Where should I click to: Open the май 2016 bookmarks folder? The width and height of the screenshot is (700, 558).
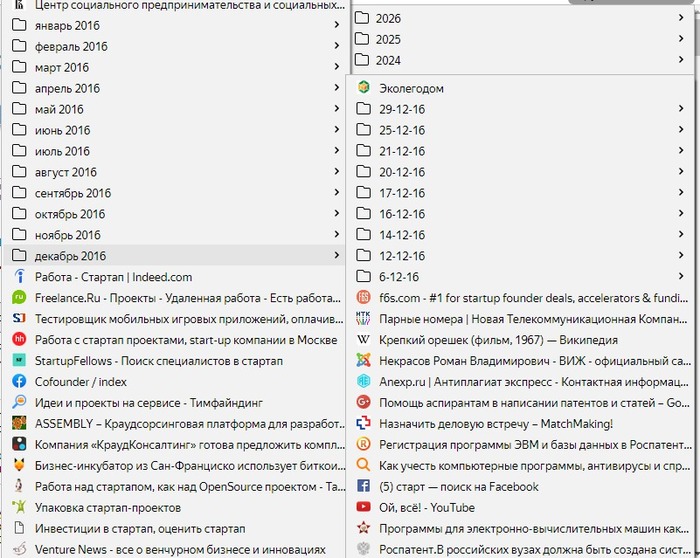pos(59,109)
